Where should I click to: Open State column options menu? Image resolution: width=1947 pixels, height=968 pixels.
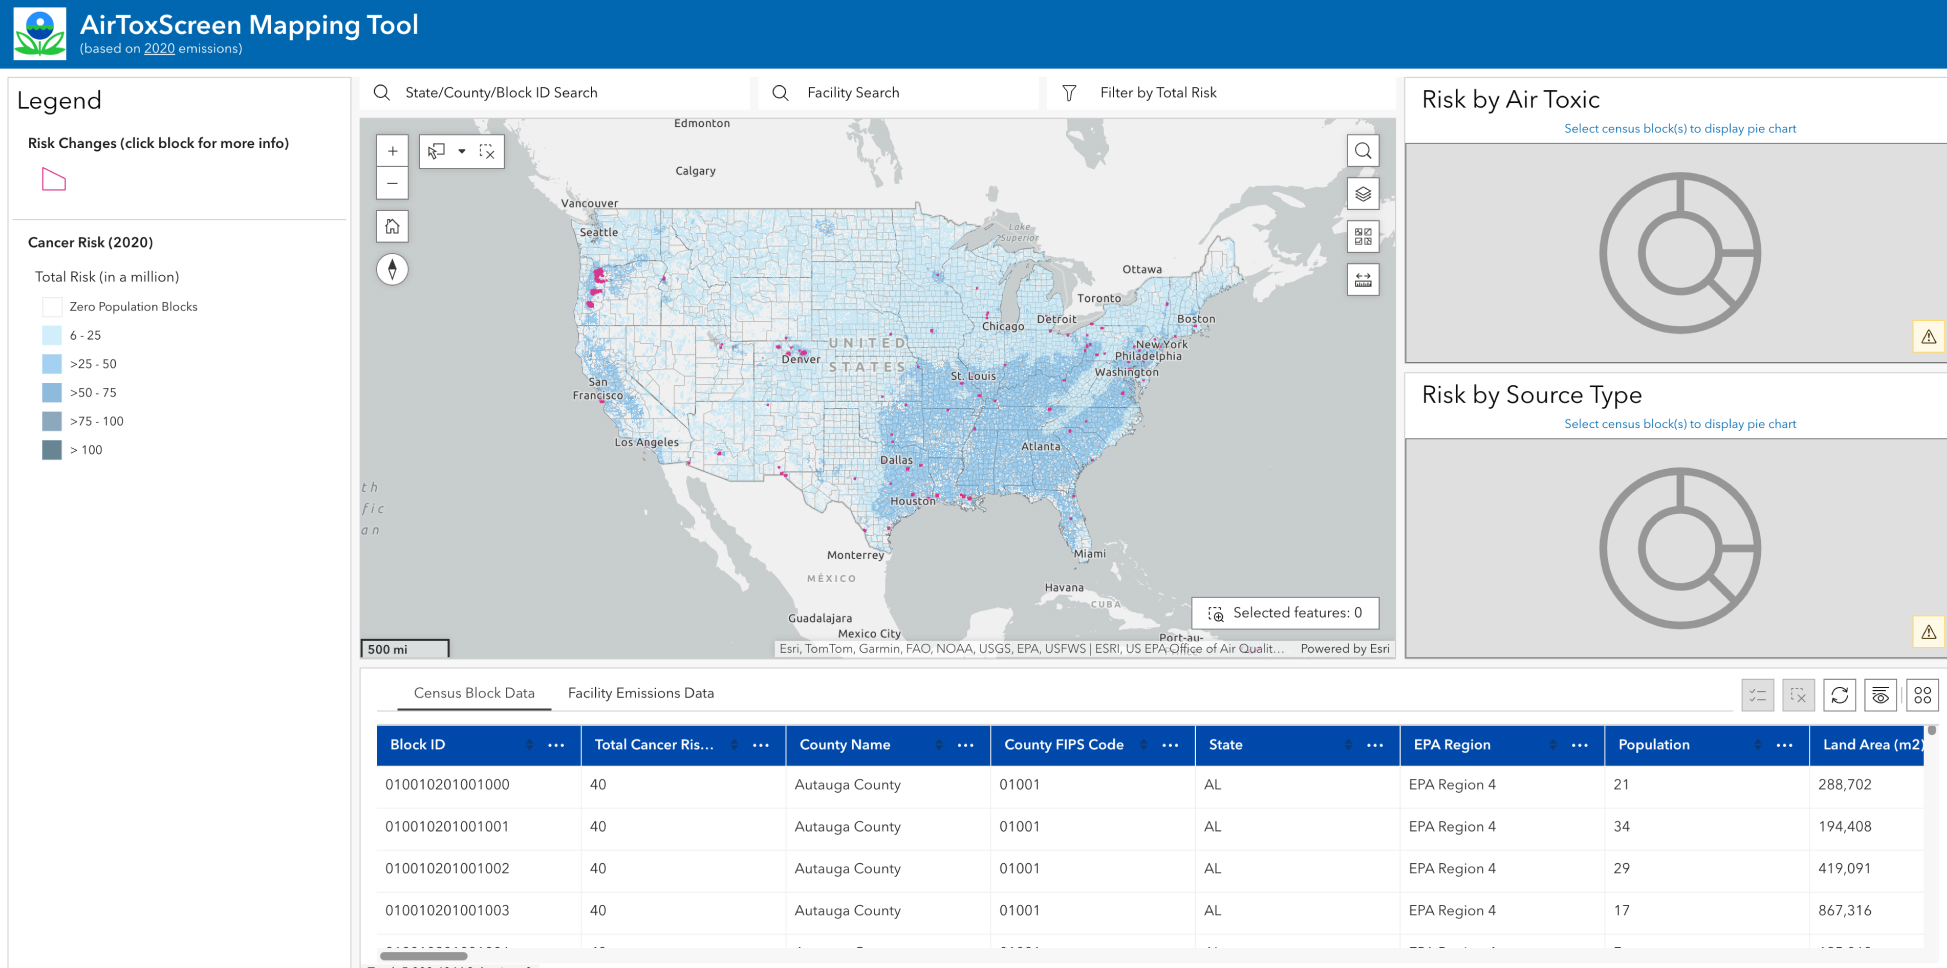pos(1375,745)
